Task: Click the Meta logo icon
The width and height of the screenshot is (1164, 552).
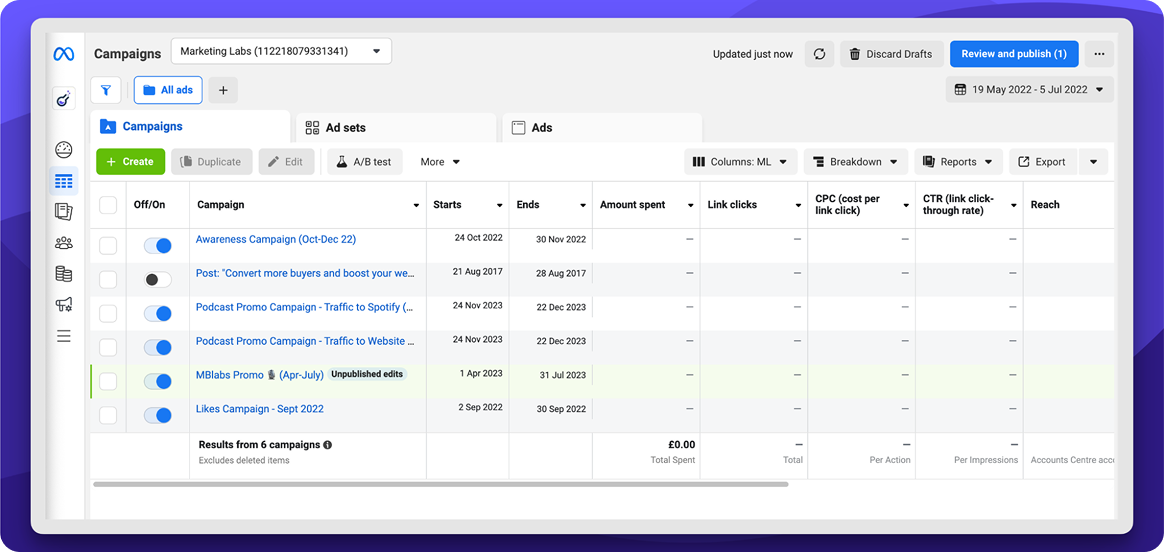Action: coord(64,55)
